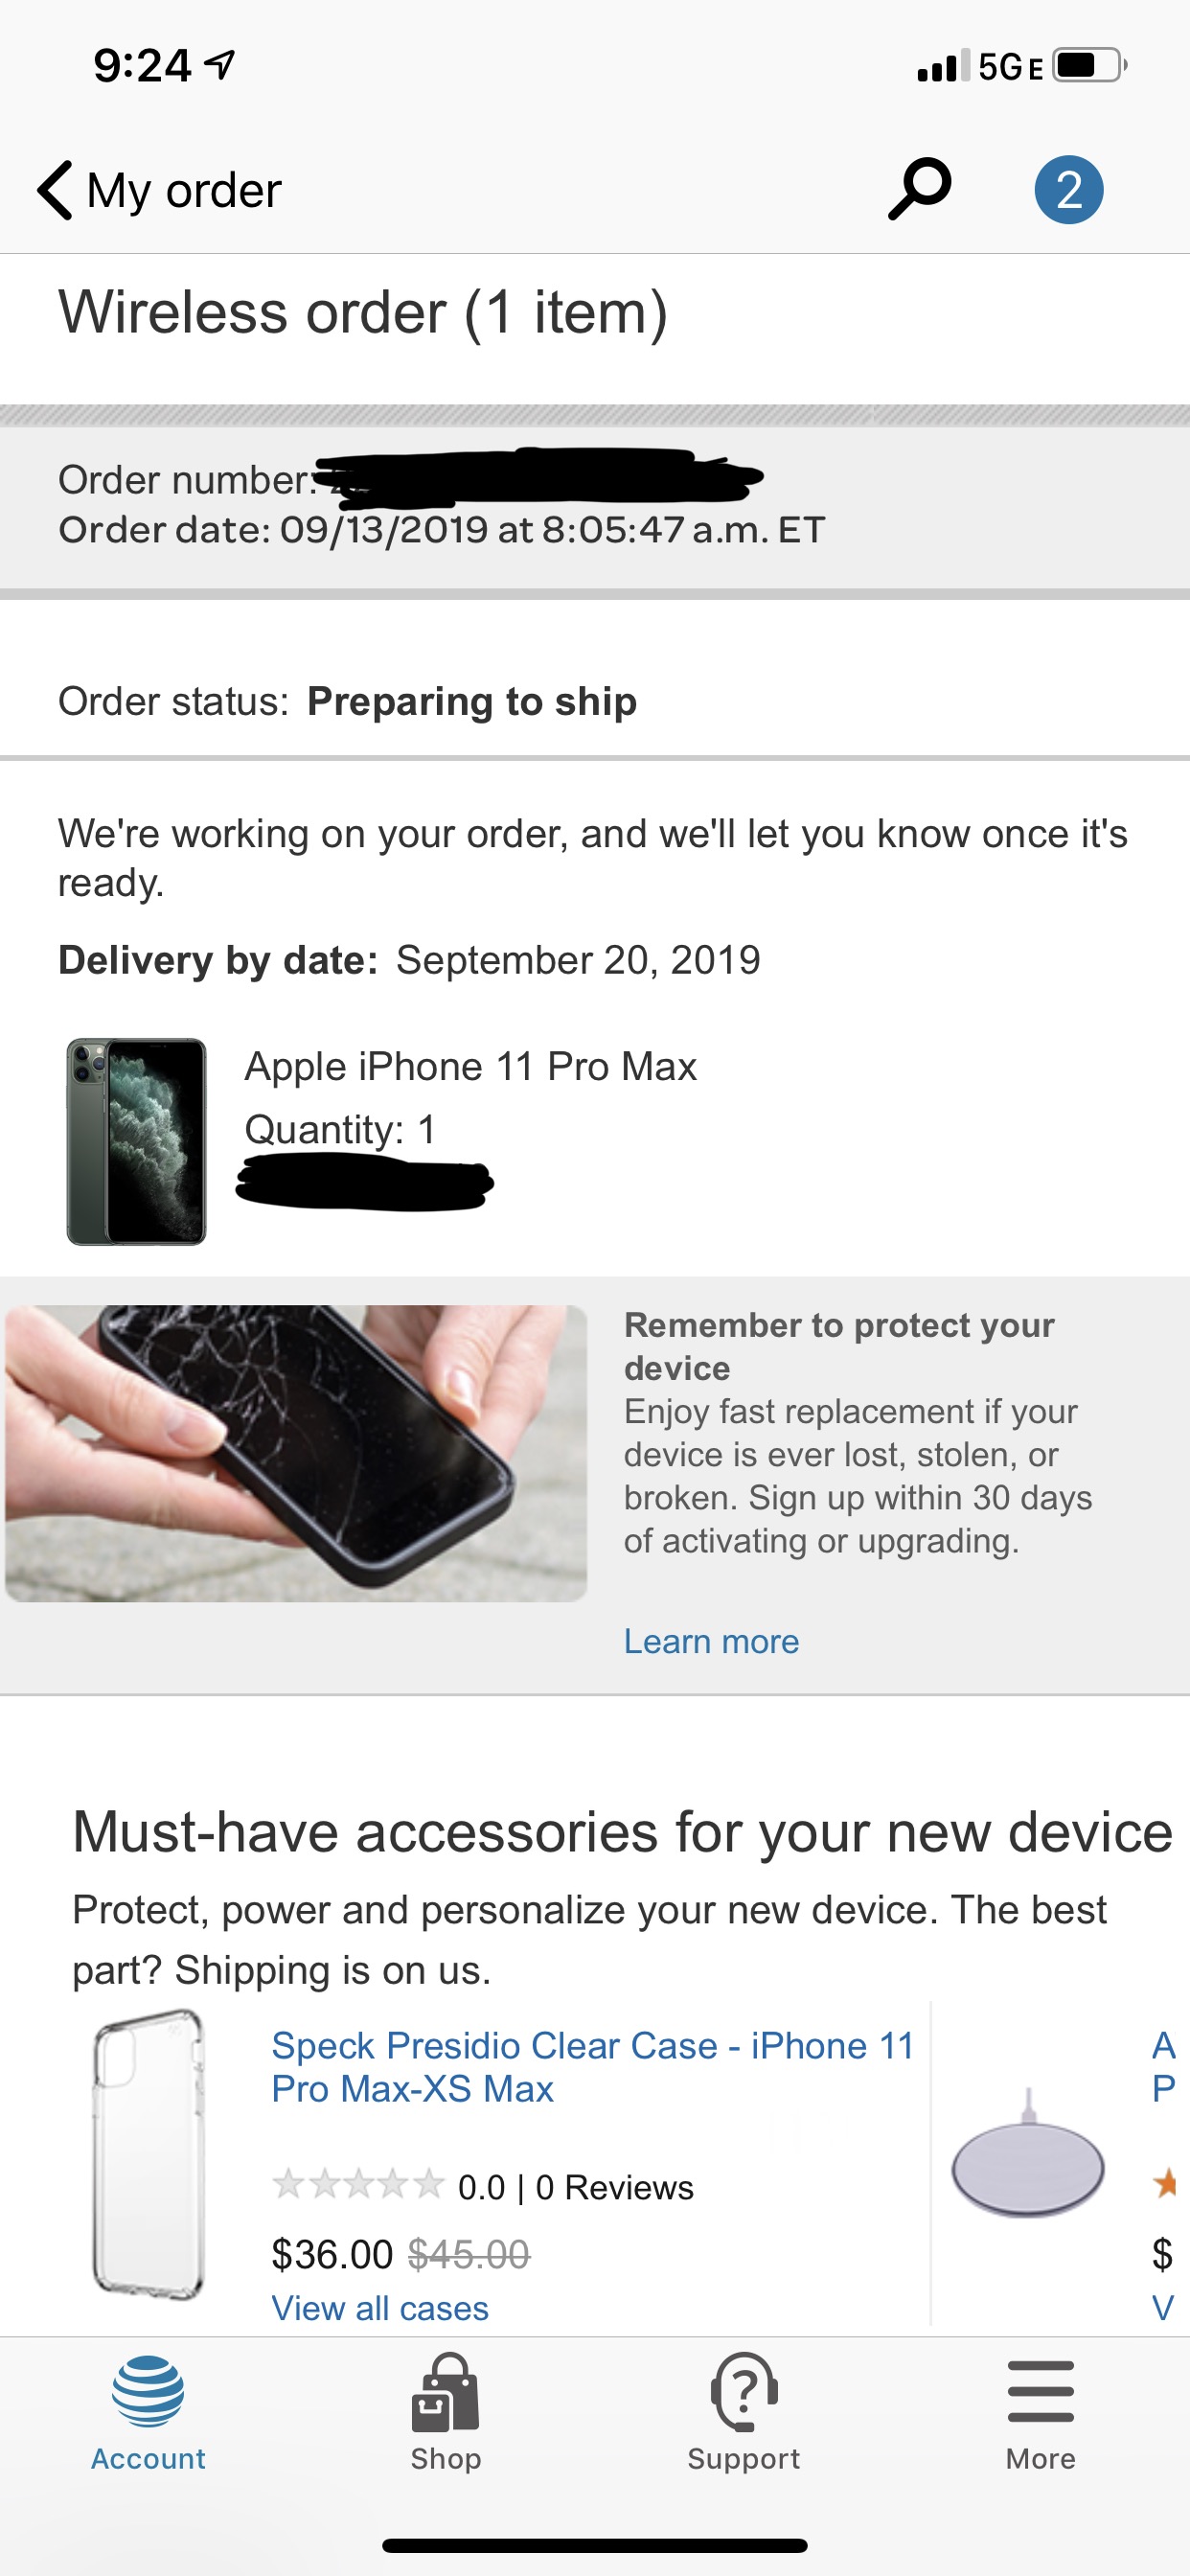The width and height of the screenshot is (1190, 2576).
Task: Tap the back chevron beside My order
Action: tap(55, 190)
